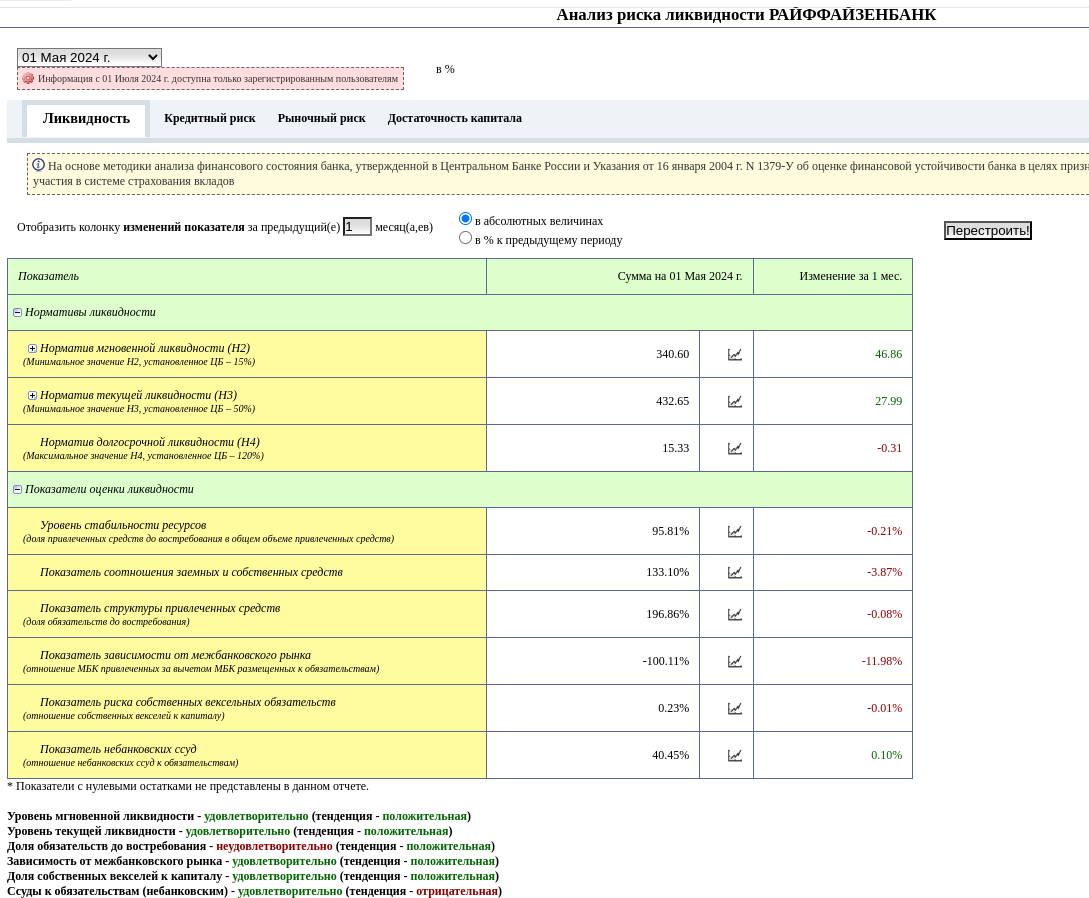
Task: Click the Н4 change value -0.31
Action: [x=890, y=449]
